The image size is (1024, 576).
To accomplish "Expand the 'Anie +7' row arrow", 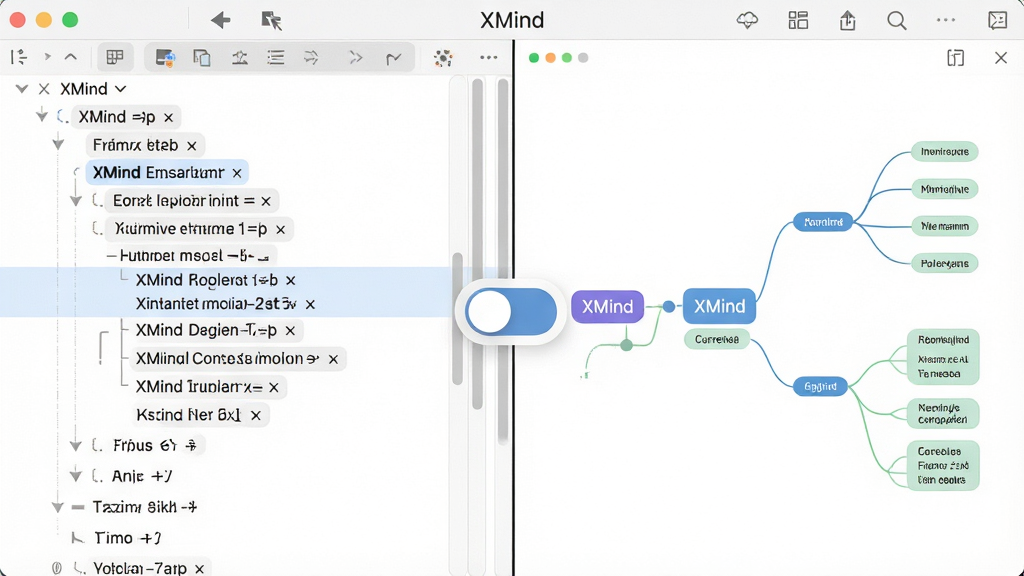I will click(76, 475).
